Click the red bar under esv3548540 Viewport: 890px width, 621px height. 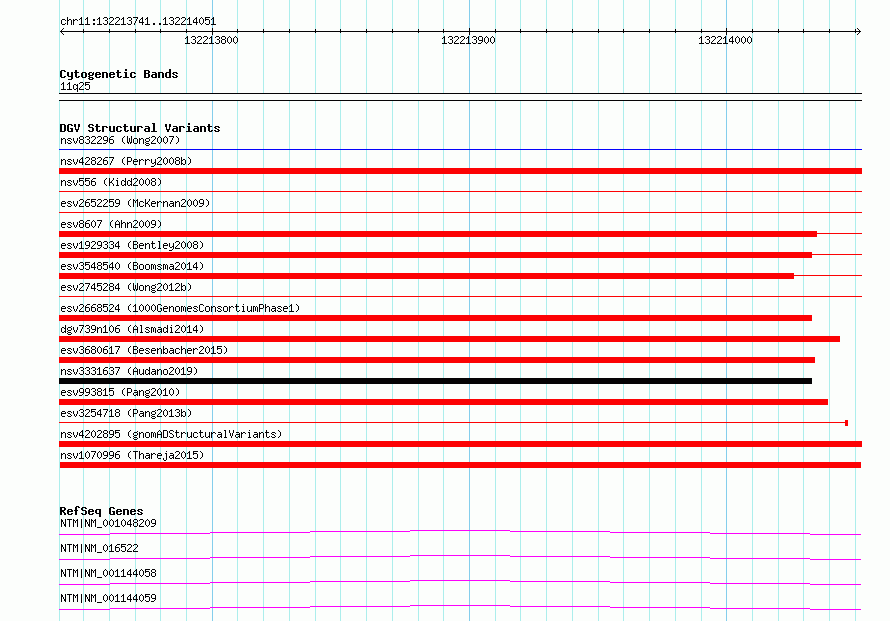(x=426, y=276)
